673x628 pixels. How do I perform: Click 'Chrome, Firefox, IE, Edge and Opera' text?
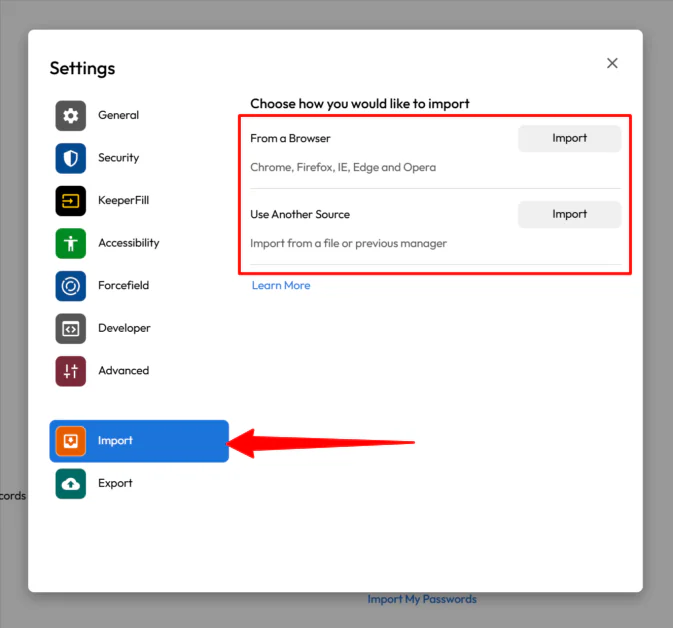tap(343, 167)
